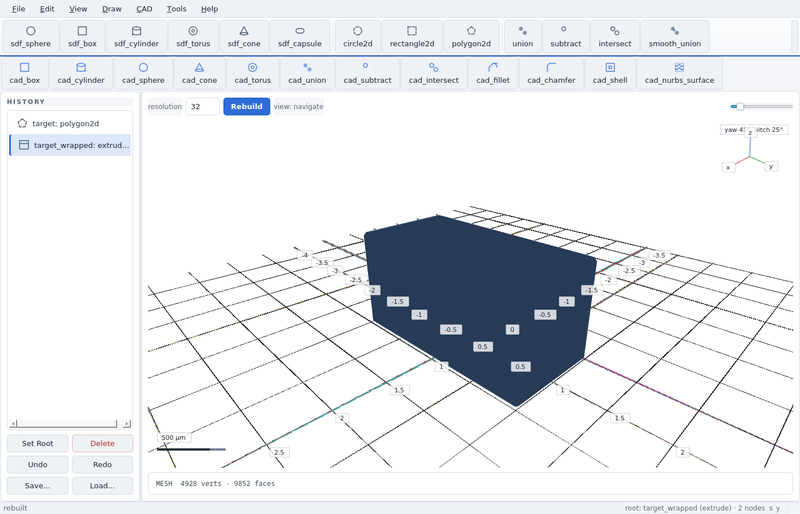
Task: Click the slider handle in viewport corner
Action: pos(739,106)
